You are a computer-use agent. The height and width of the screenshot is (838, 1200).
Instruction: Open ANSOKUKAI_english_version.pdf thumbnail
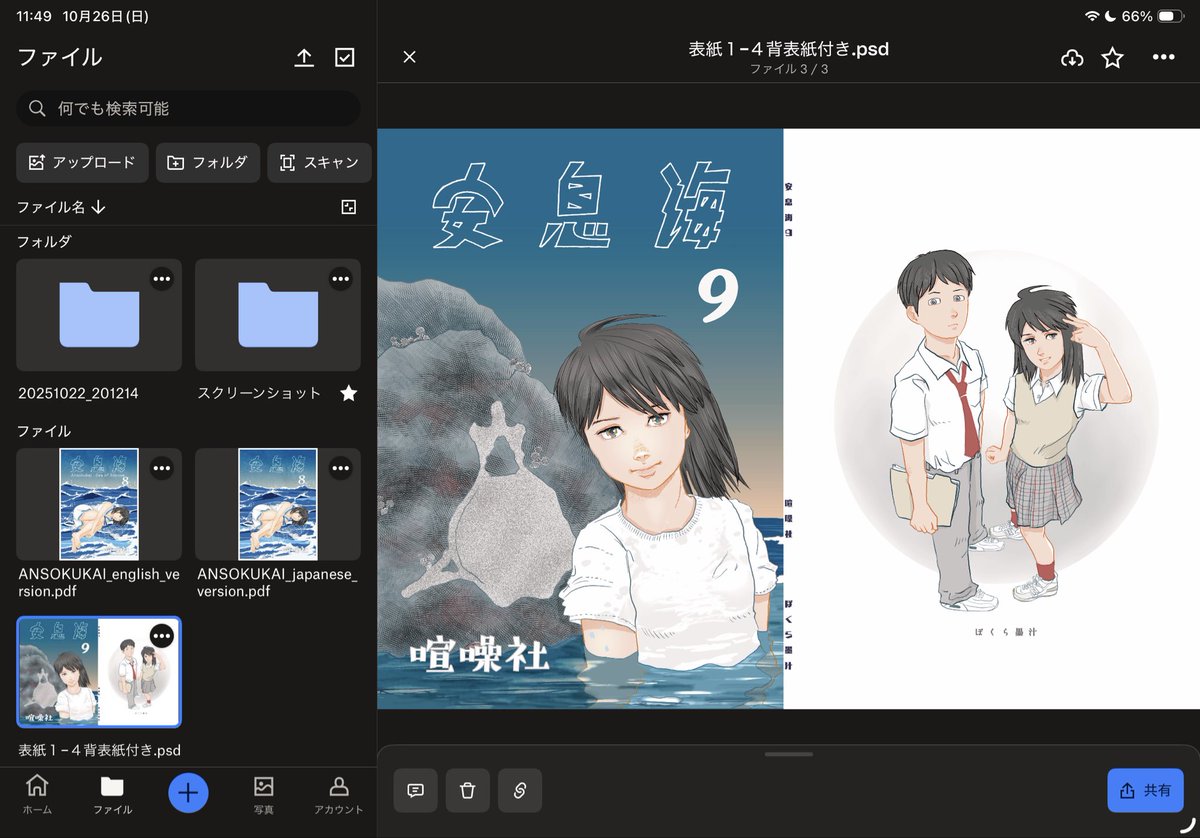coord(99,504)
